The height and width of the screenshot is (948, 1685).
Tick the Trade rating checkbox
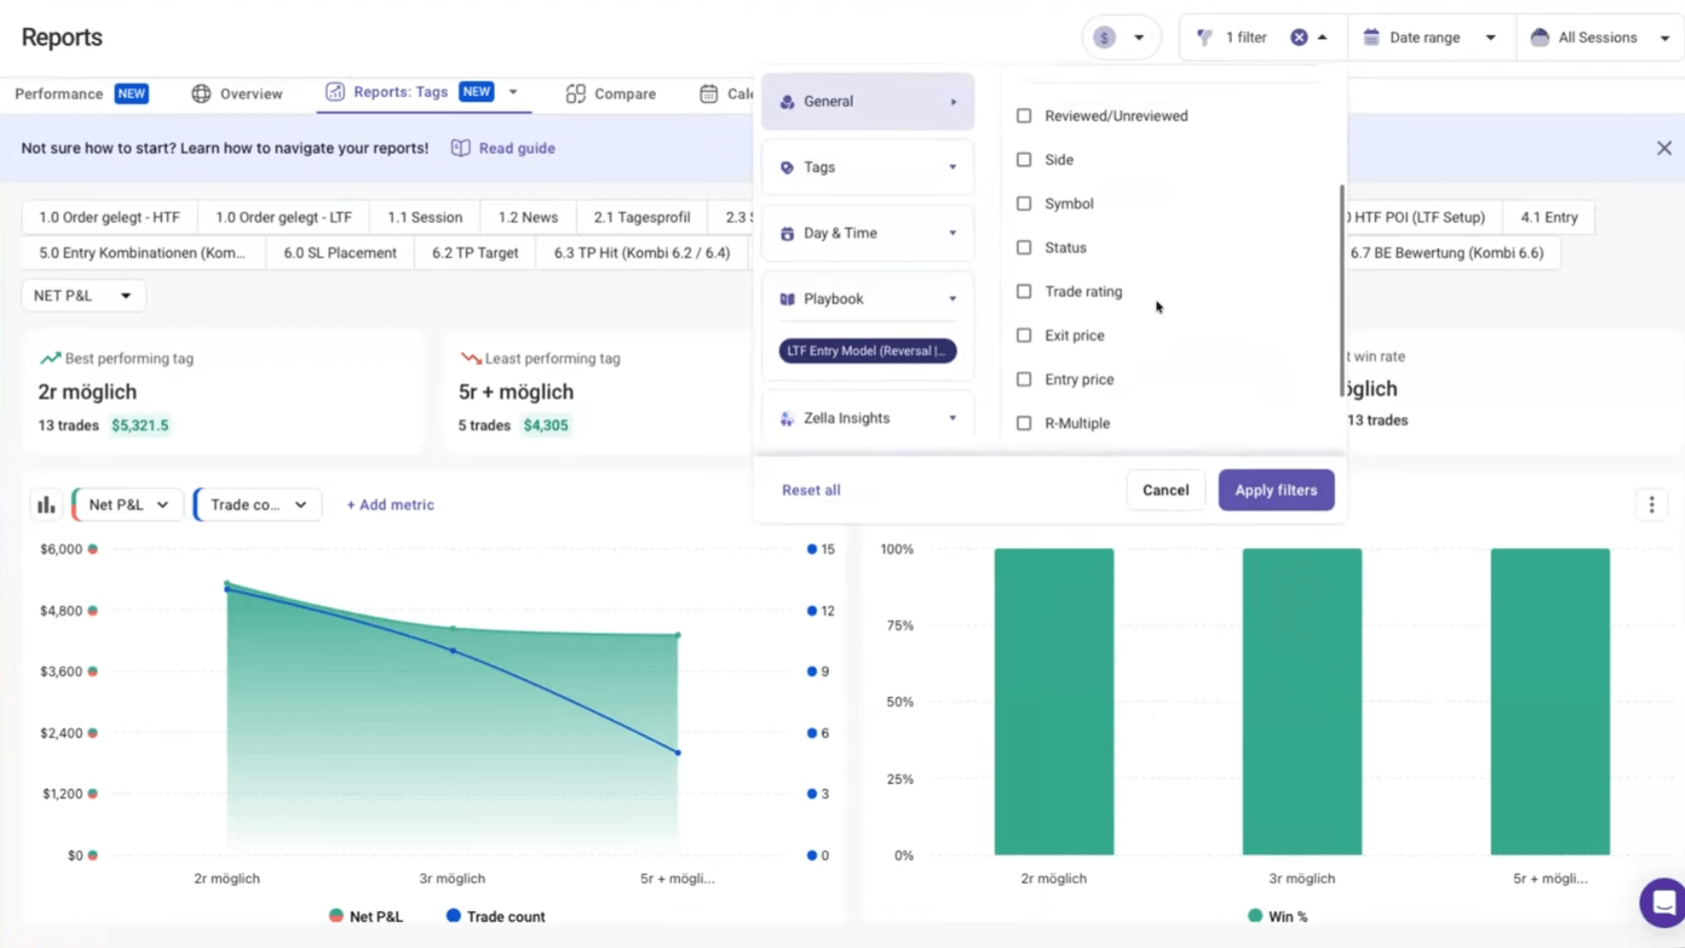(x=1024, y=292)
